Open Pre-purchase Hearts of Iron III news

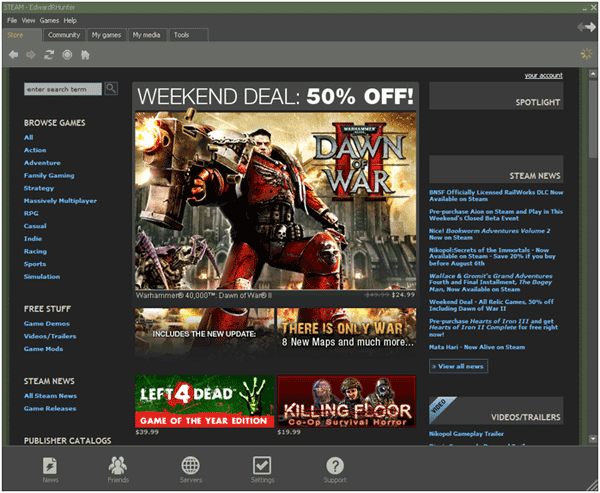[493, 328]
